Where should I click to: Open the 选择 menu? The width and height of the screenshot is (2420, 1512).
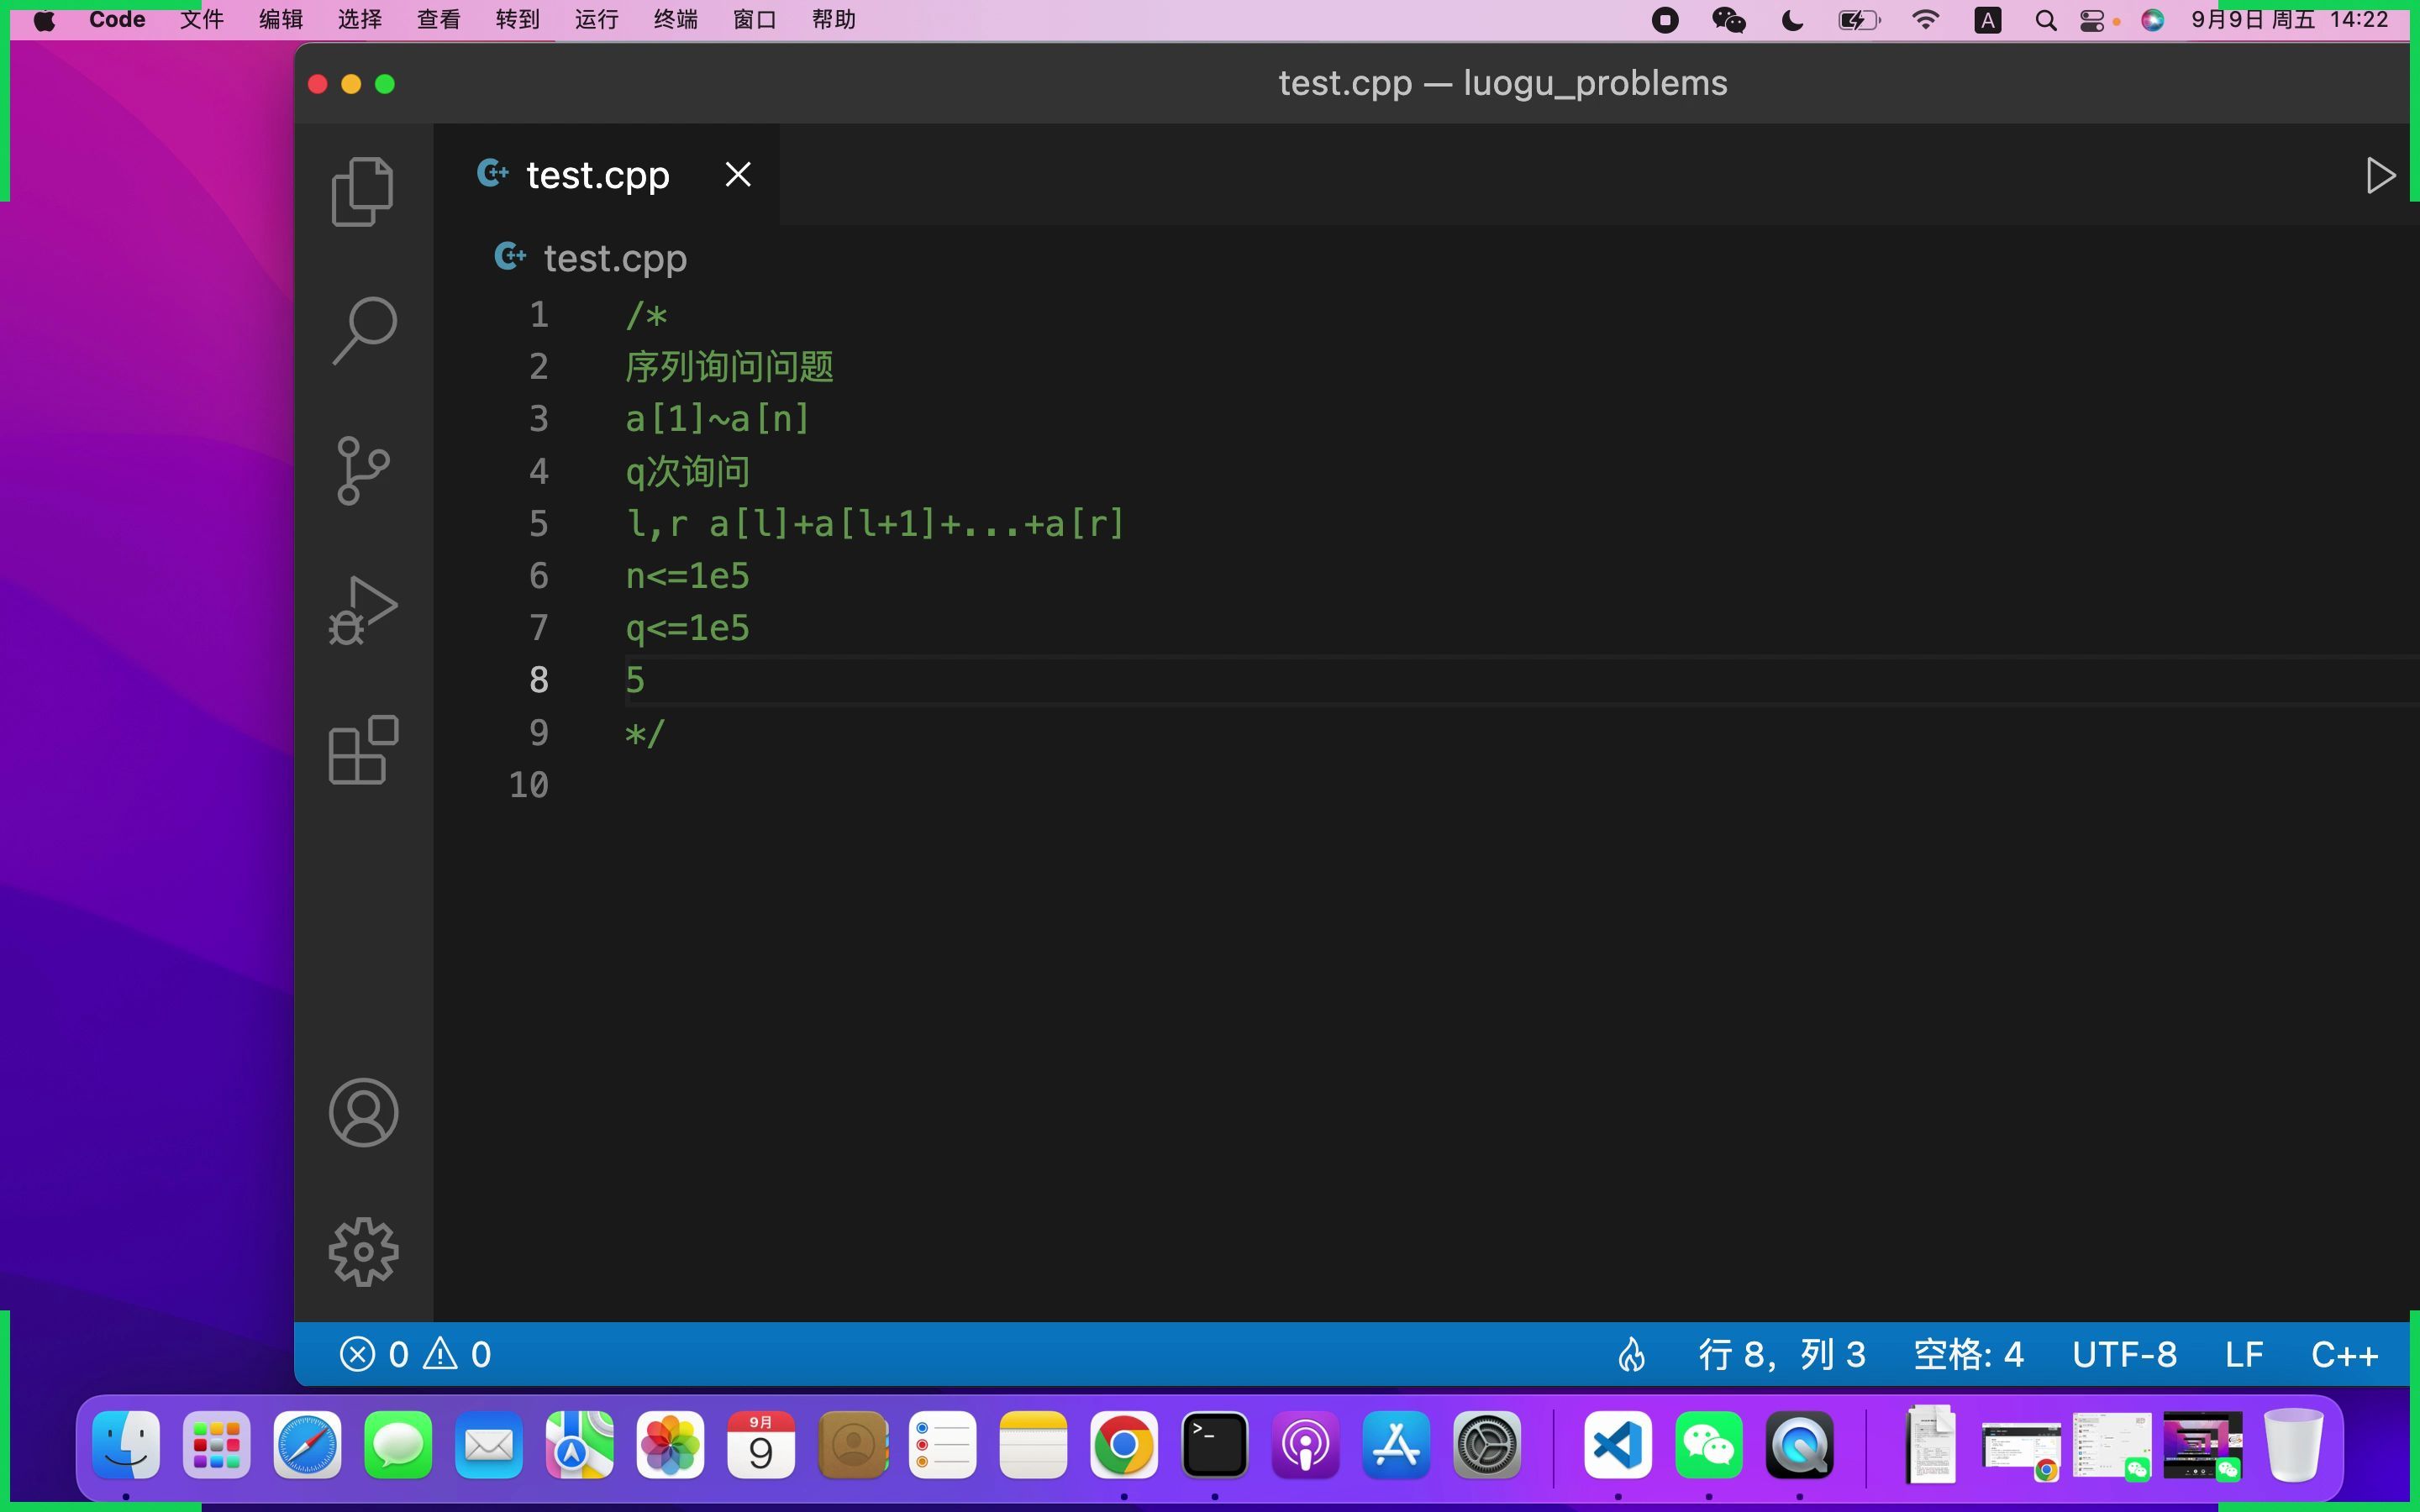point(359,20)
